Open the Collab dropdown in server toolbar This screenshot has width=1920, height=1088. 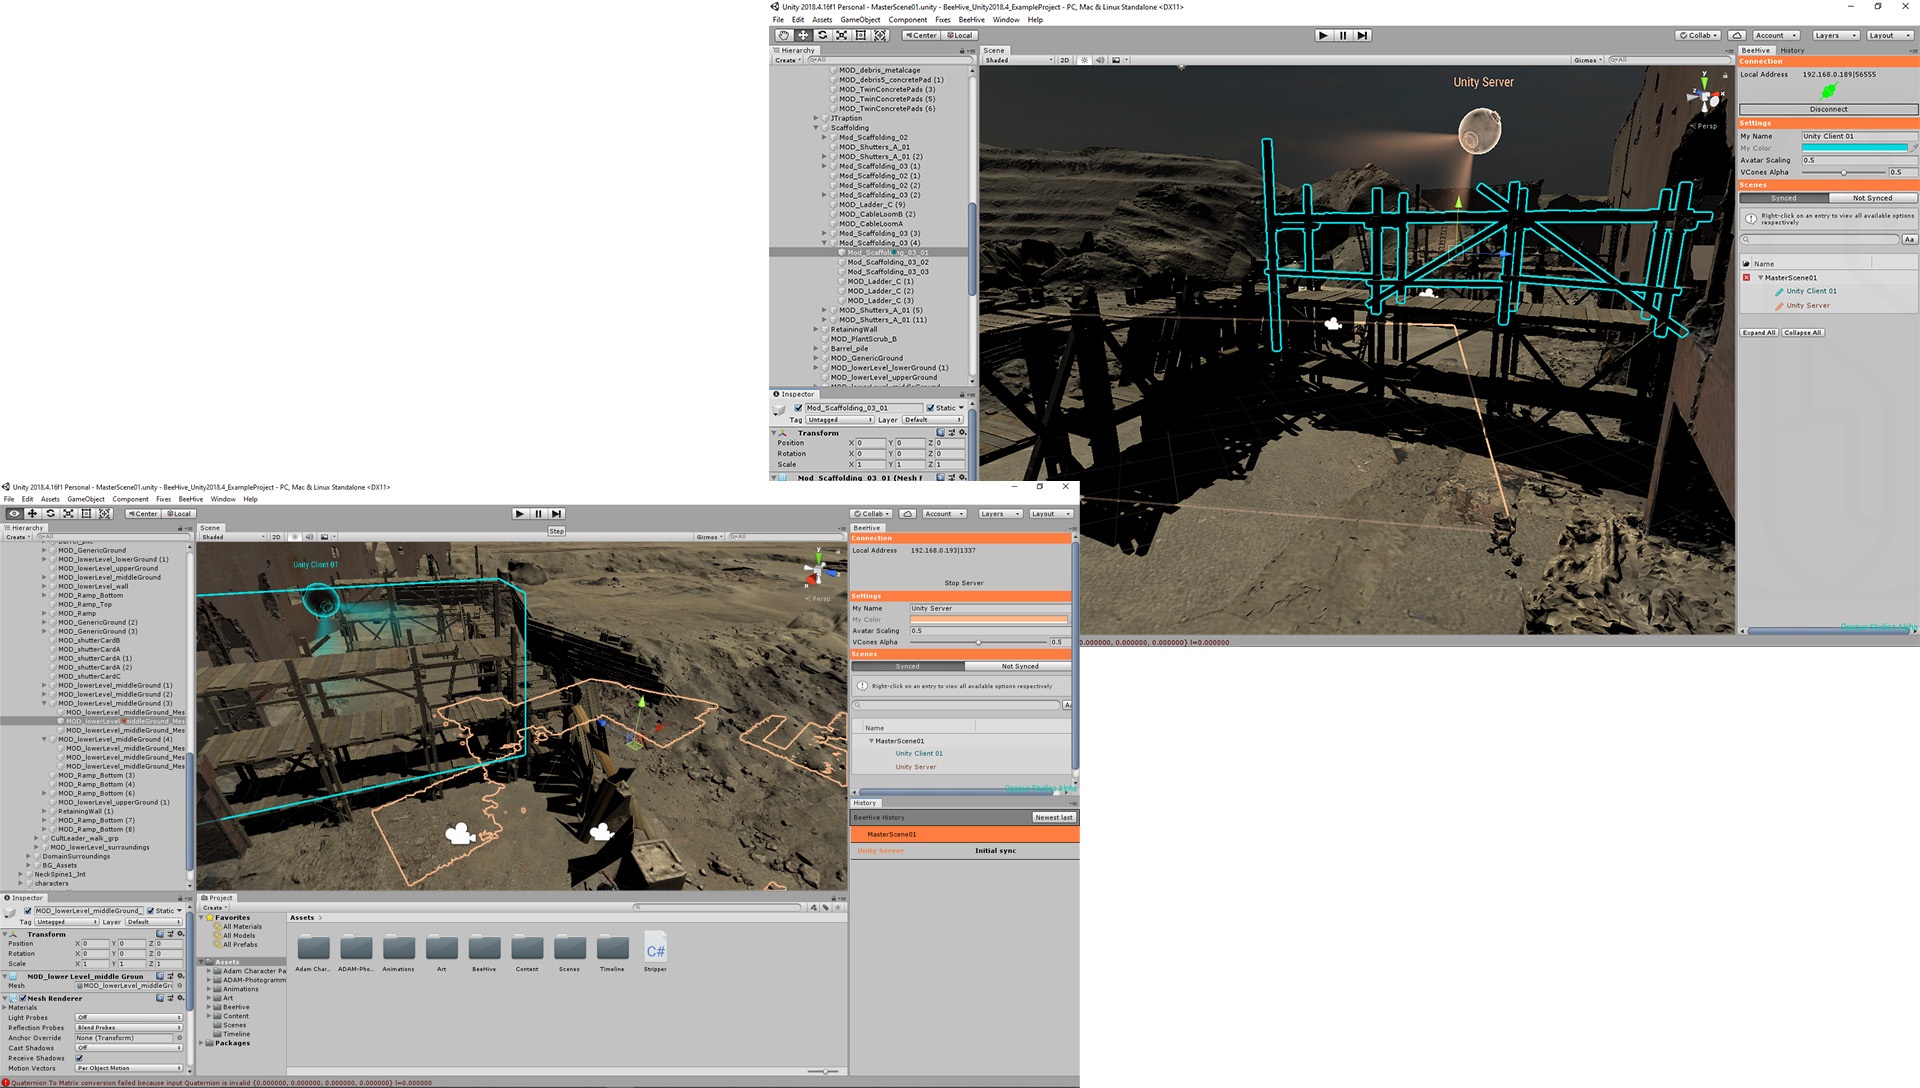(872, 513)
